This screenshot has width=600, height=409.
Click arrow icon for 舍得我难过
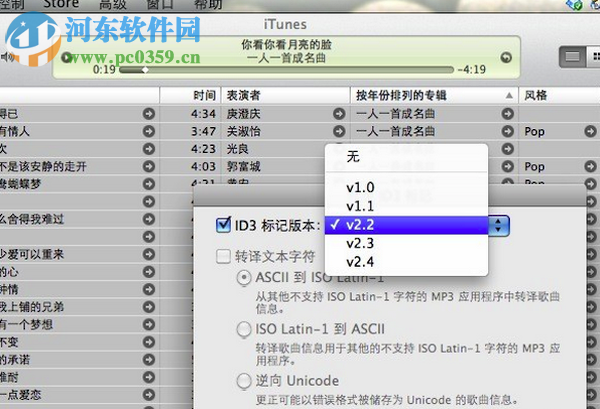click(x=149, y=219)
